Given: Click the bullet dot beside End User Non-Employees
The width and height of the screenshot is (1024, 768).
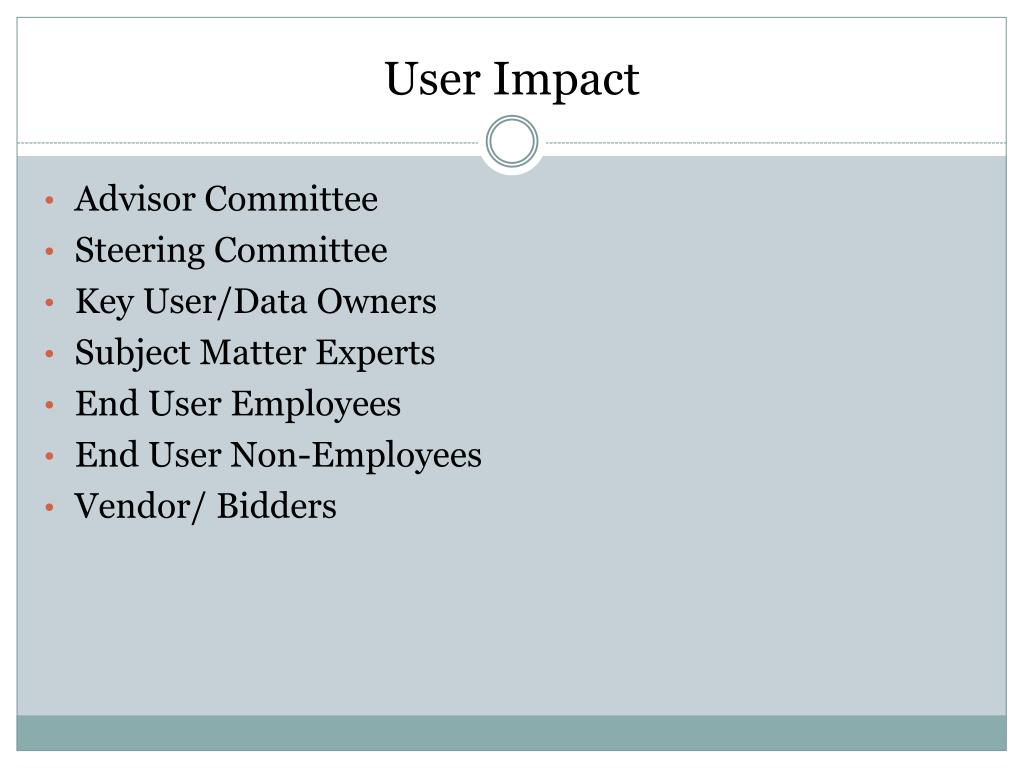Looking at the screenshot, I should pyautogui.click(x=50, y=456).
